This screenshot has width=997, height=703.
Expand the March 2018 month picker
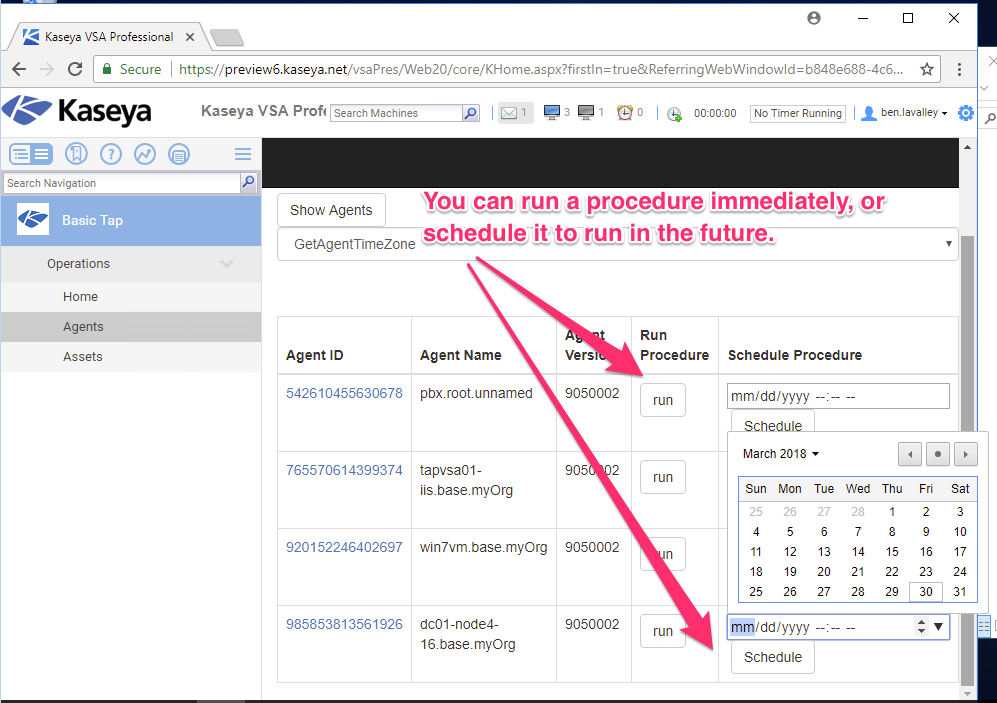pyautogui.click(x=781, y=454)
